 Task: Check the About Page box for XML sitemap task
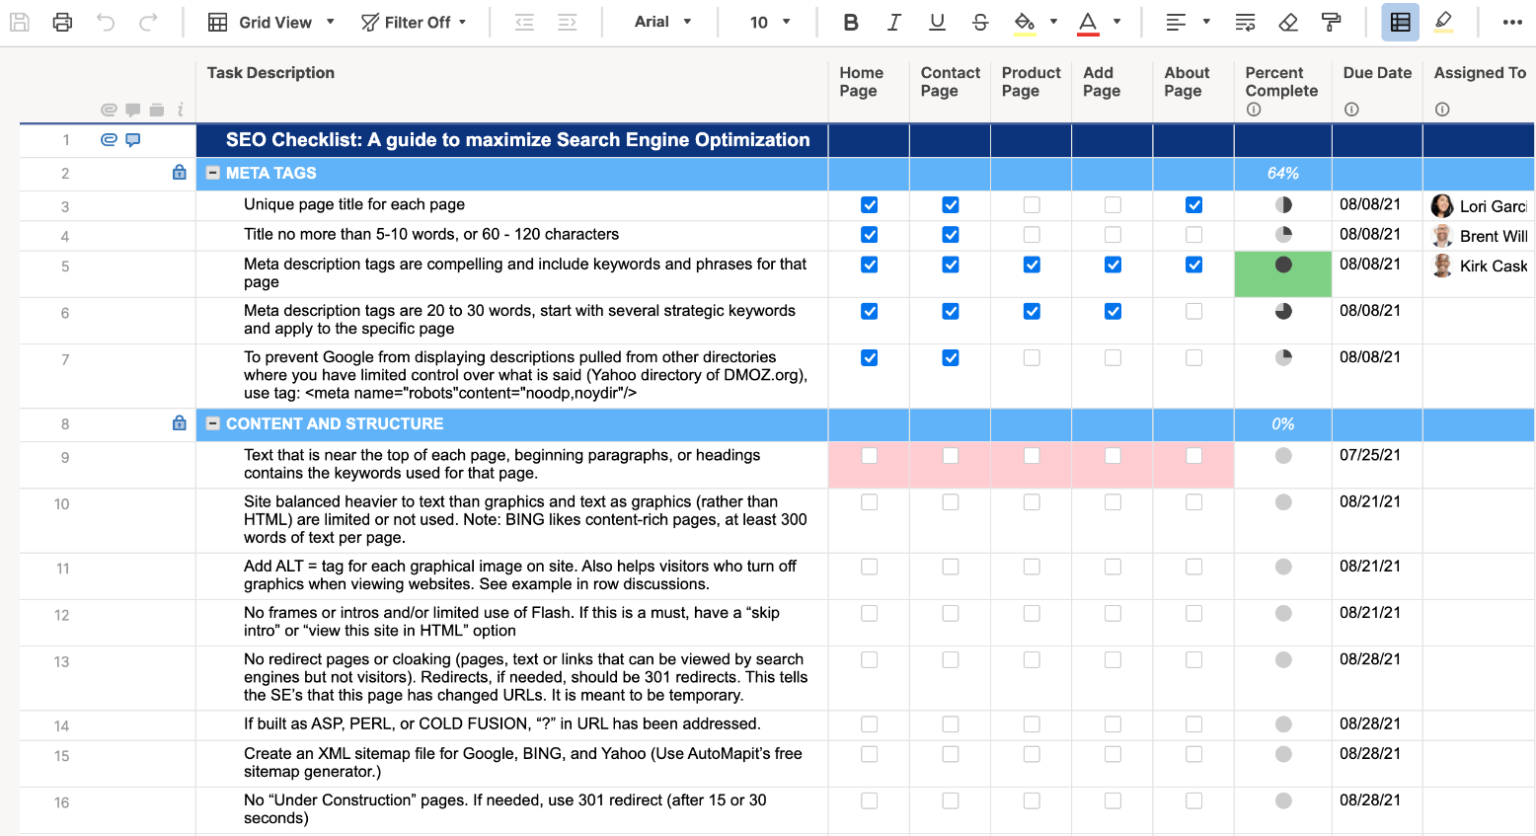click(1193, 754)
